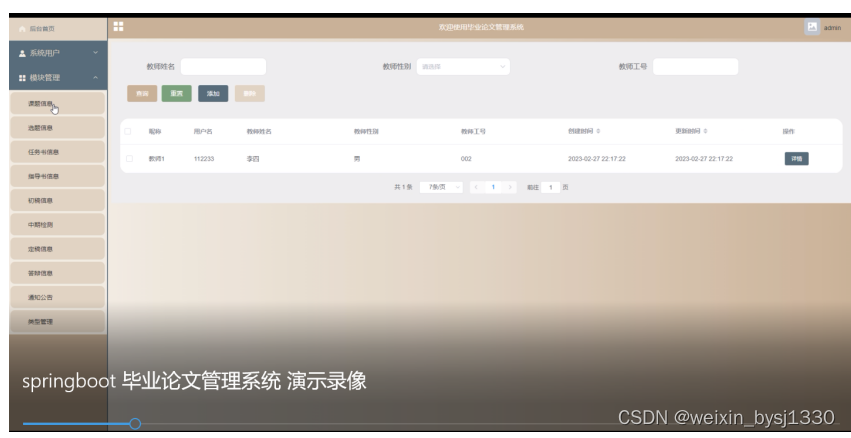Click the 教师工号 column header
Screen dimensions: 851x438
click(x=473, y=131)
